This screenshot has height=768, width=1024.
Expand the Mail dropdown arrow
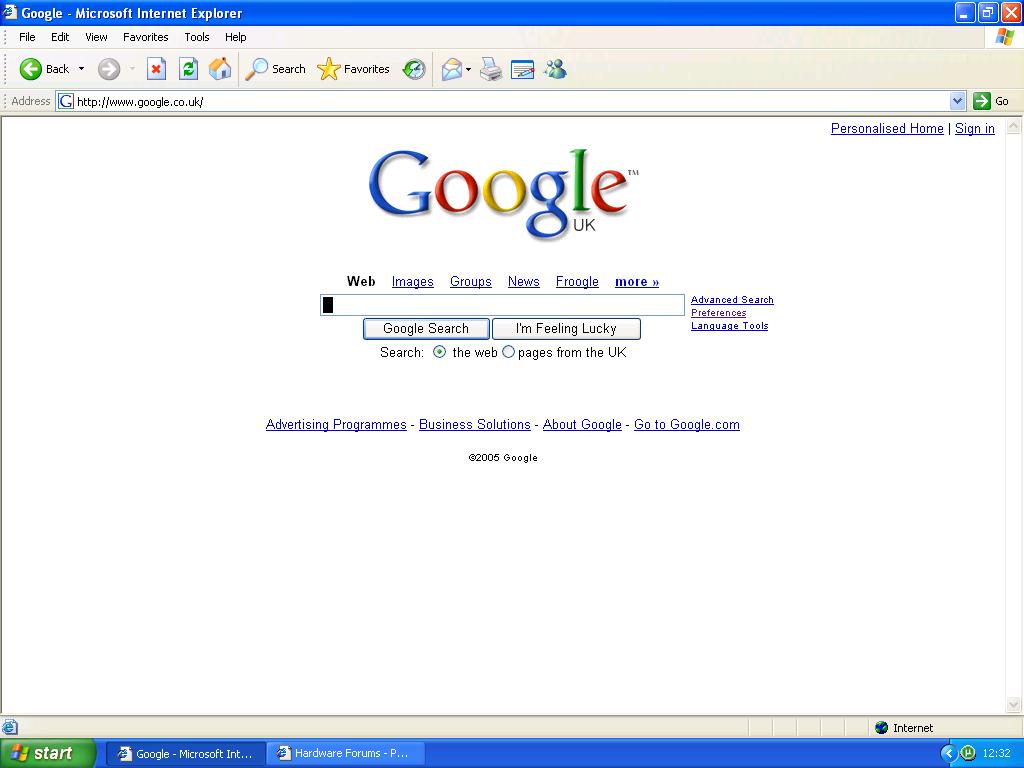point(468,69)
